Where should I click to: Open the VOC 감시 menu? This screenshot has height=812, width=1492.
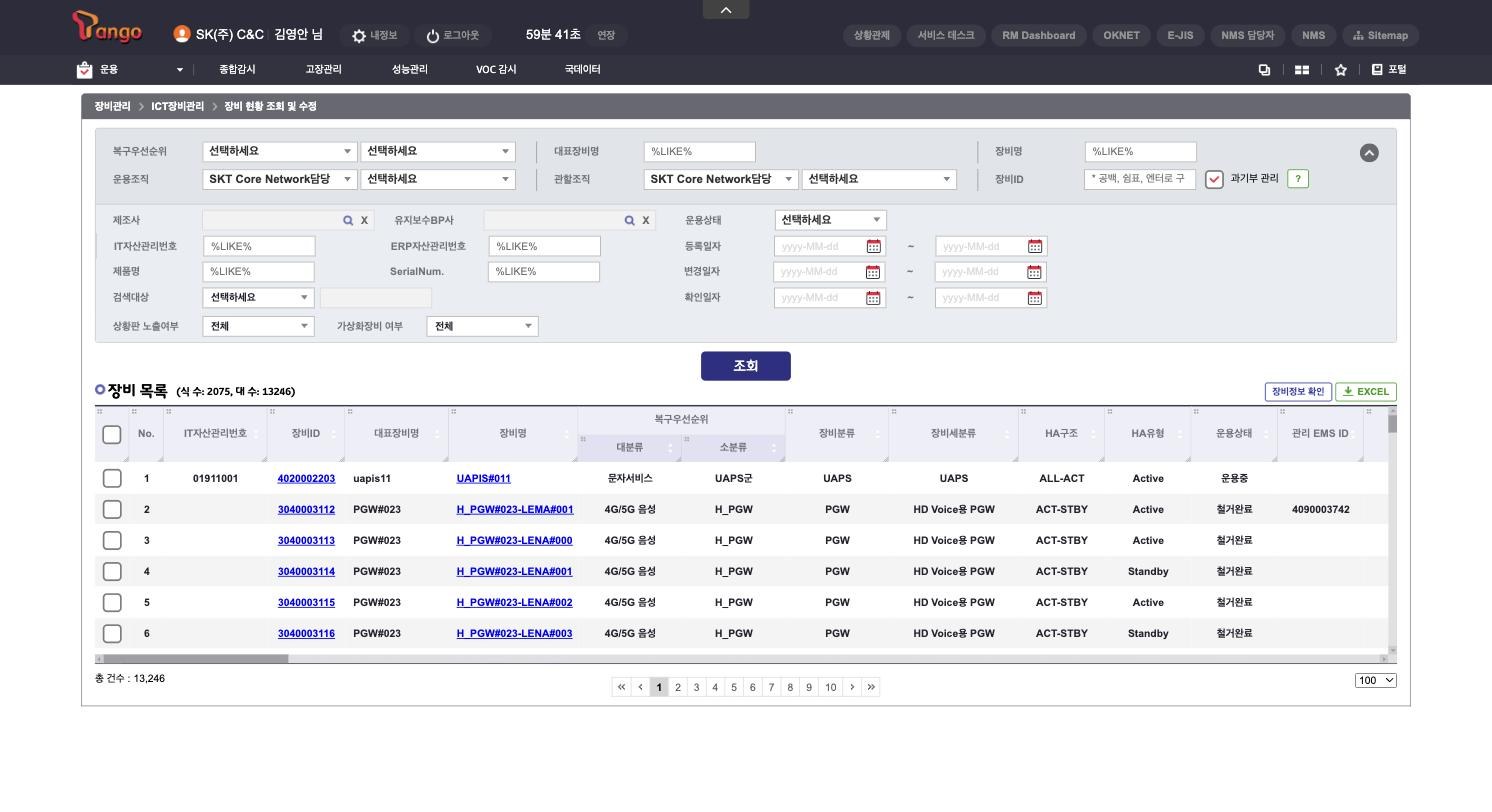pyautogui.click(x=496, y=70)
